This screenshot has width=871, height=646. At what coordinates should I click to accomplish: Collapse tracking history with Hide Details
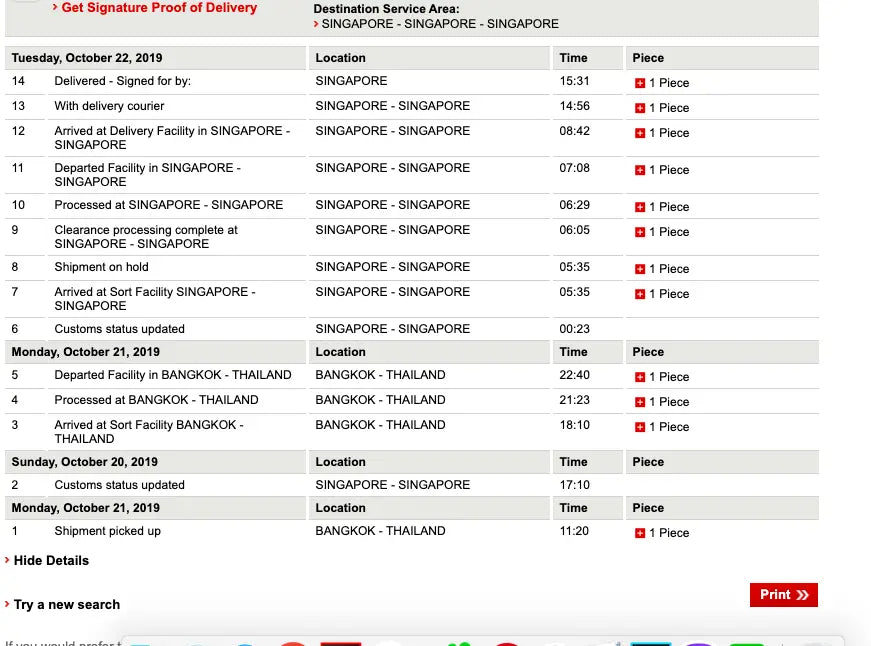[51, 560]
